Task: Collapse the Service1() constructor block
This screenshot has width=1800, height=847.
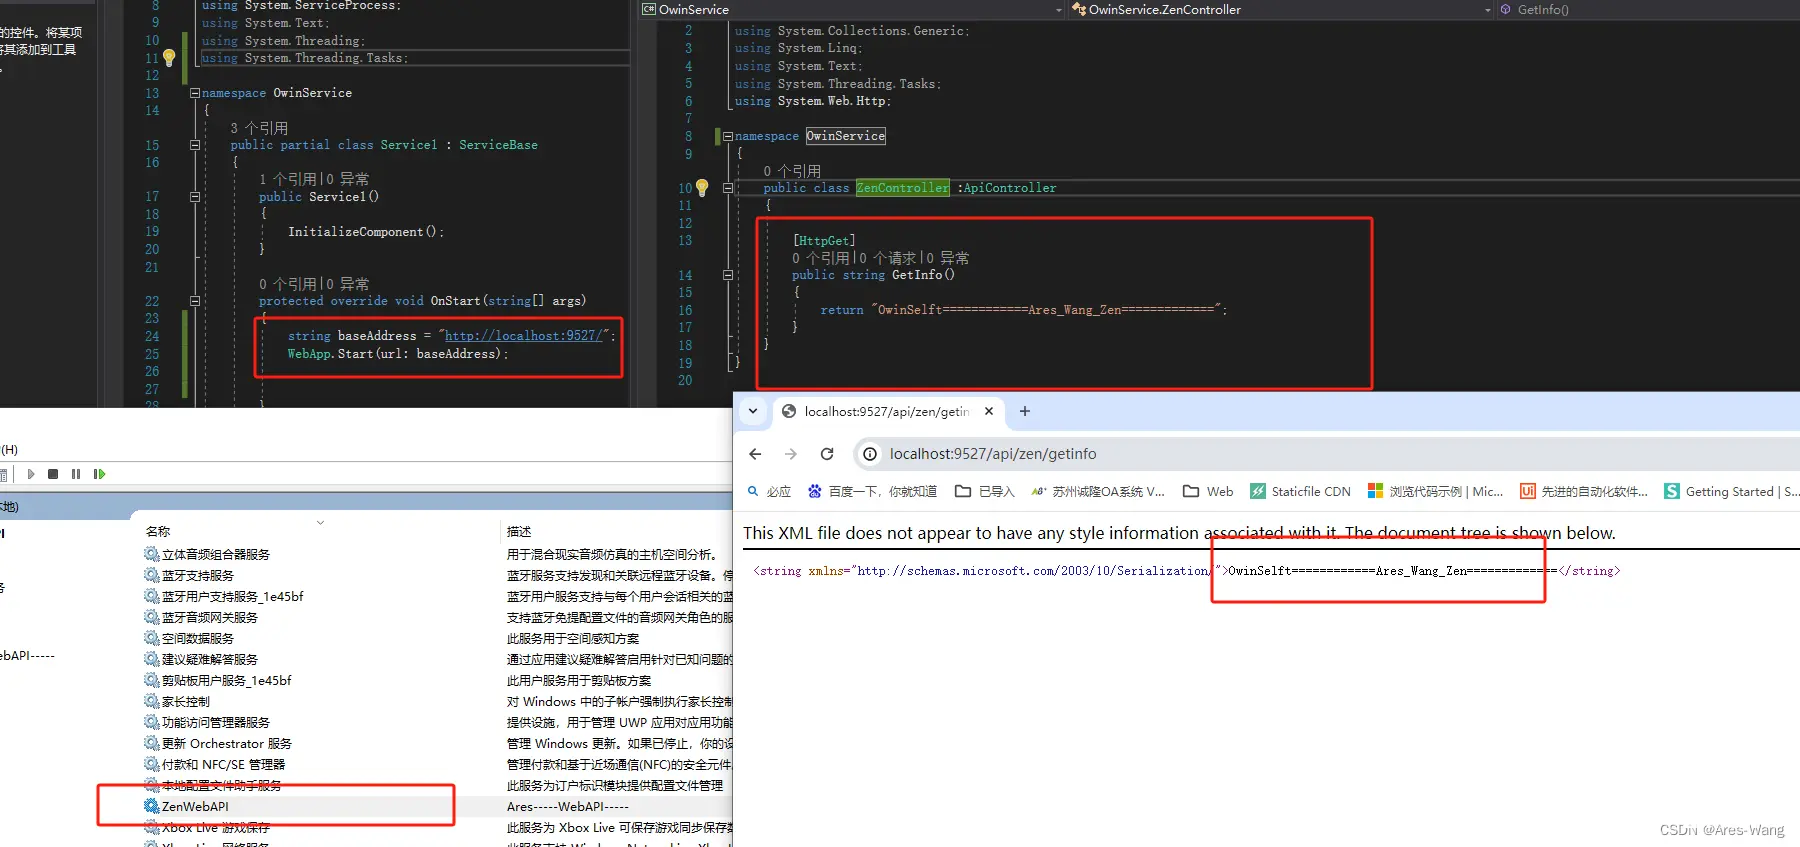Action: pyautogui.click(x=195, y=197)
